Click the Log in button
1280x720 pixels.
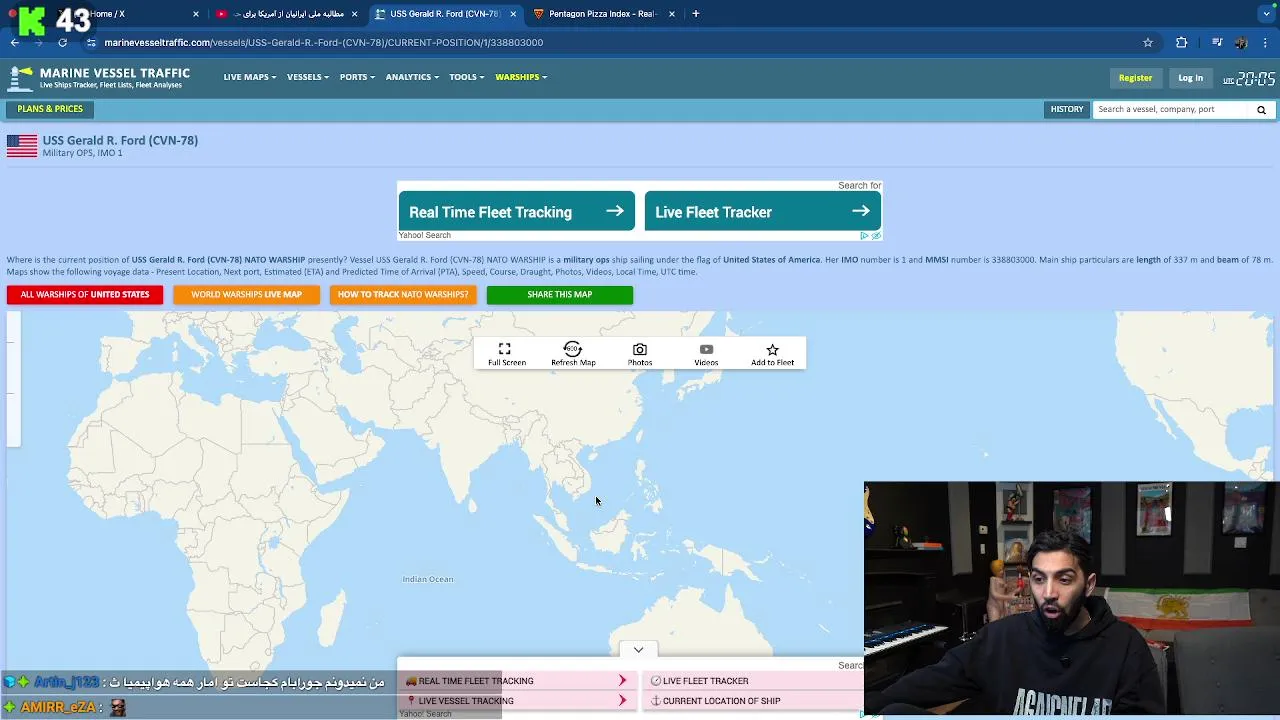tap(1190, 78)
